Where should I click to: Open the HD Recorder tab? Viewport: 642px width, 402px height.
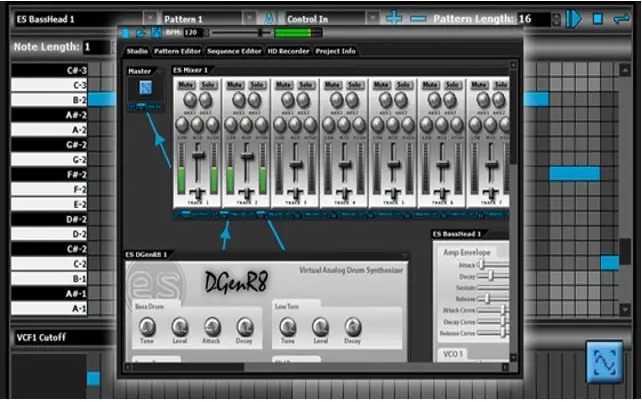pyautogui.click(x=288, y=50)
